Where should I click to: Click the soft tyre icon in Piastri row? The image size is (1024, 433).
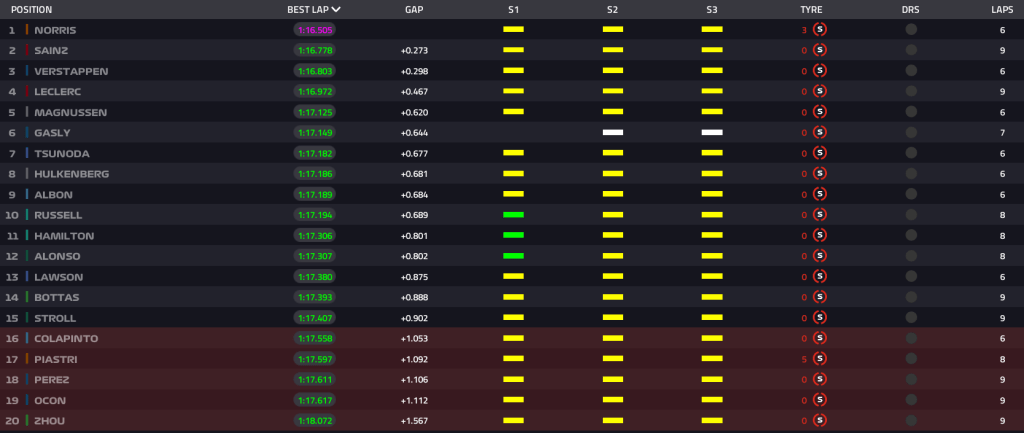click(820, 359)
